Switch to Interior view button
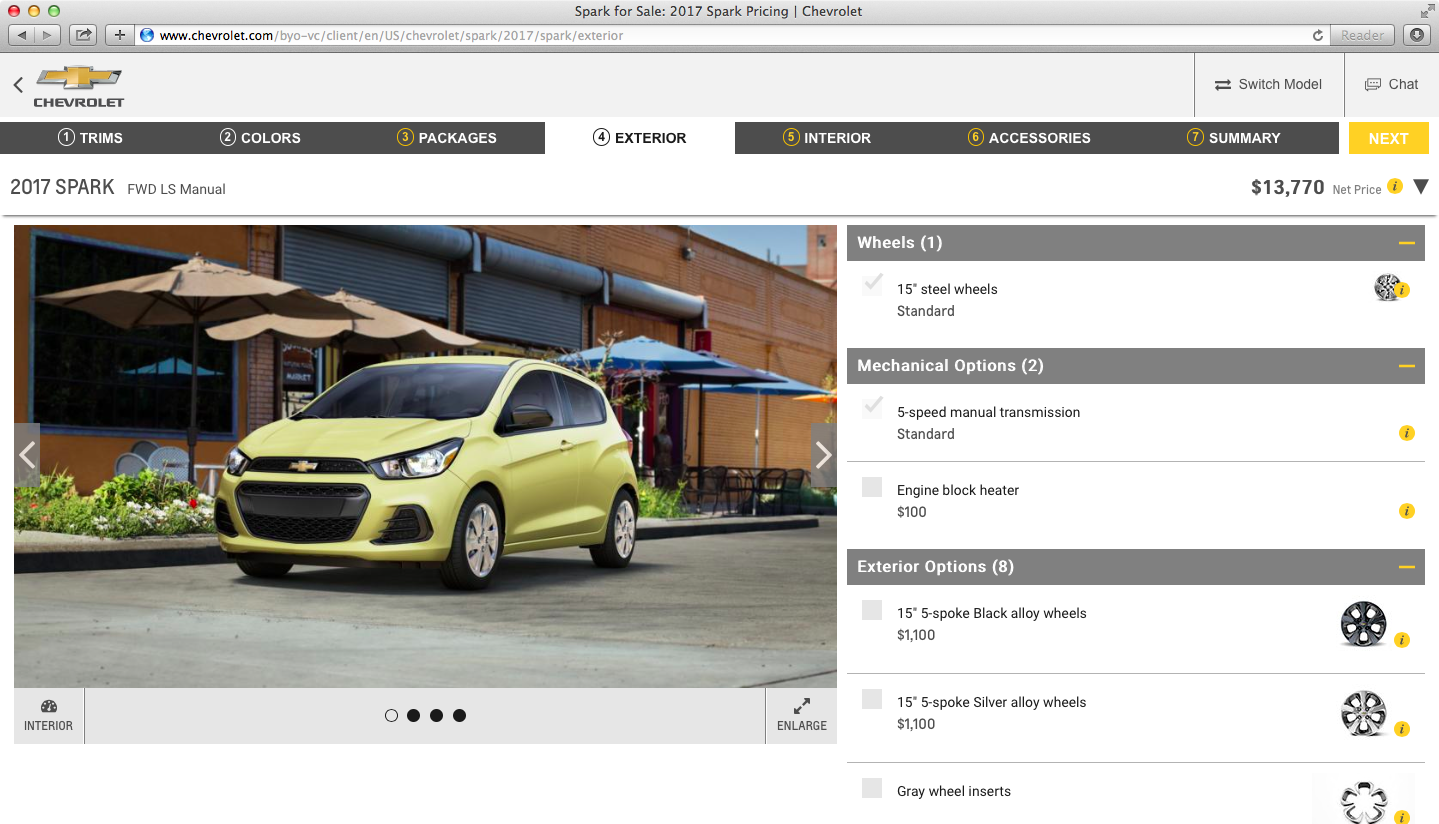 (49, 716)
